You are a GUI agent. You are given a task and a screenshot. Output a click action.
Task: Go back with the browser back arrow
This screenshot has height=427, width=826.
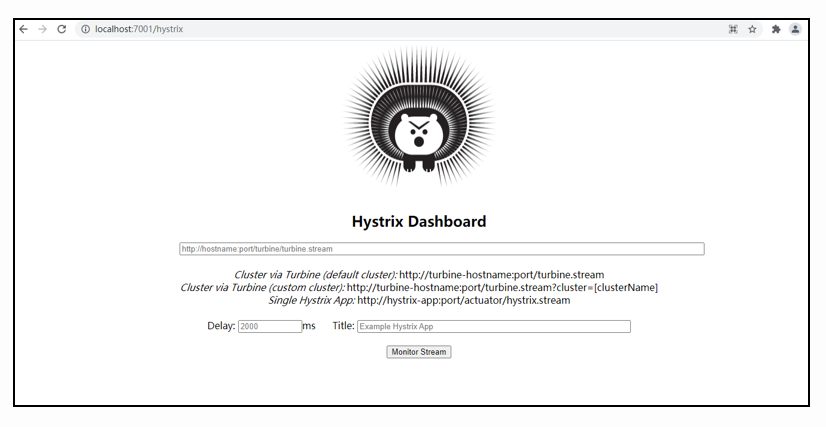23,29
